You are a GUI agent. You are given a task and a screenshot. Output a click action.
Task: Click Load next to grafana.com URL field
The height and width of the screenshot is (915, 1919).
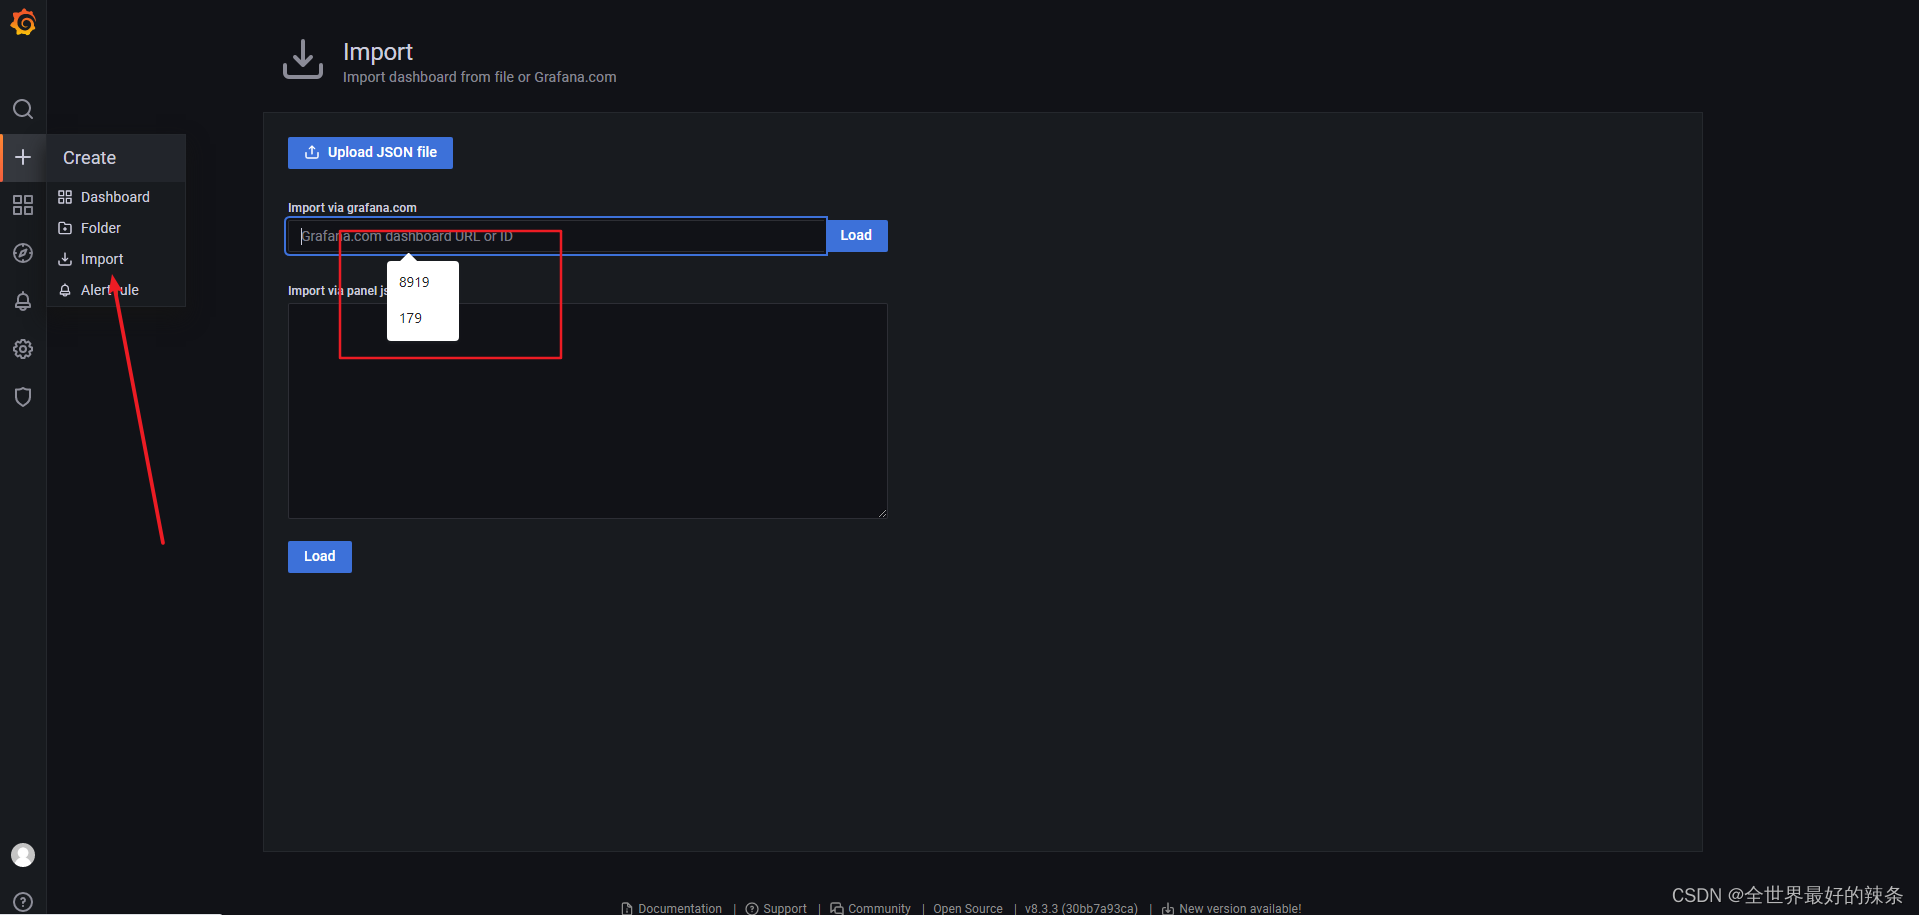coord(856,236)
